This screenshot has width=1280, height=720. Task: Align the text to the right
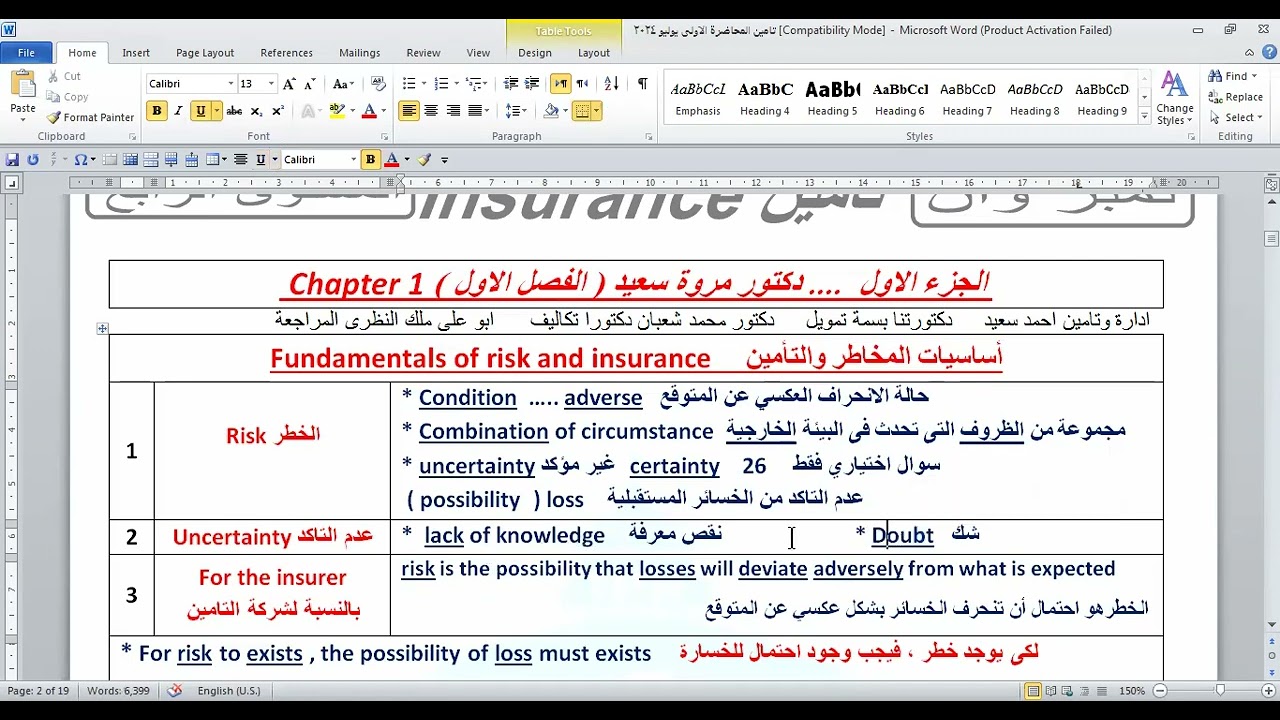[453, 111]
